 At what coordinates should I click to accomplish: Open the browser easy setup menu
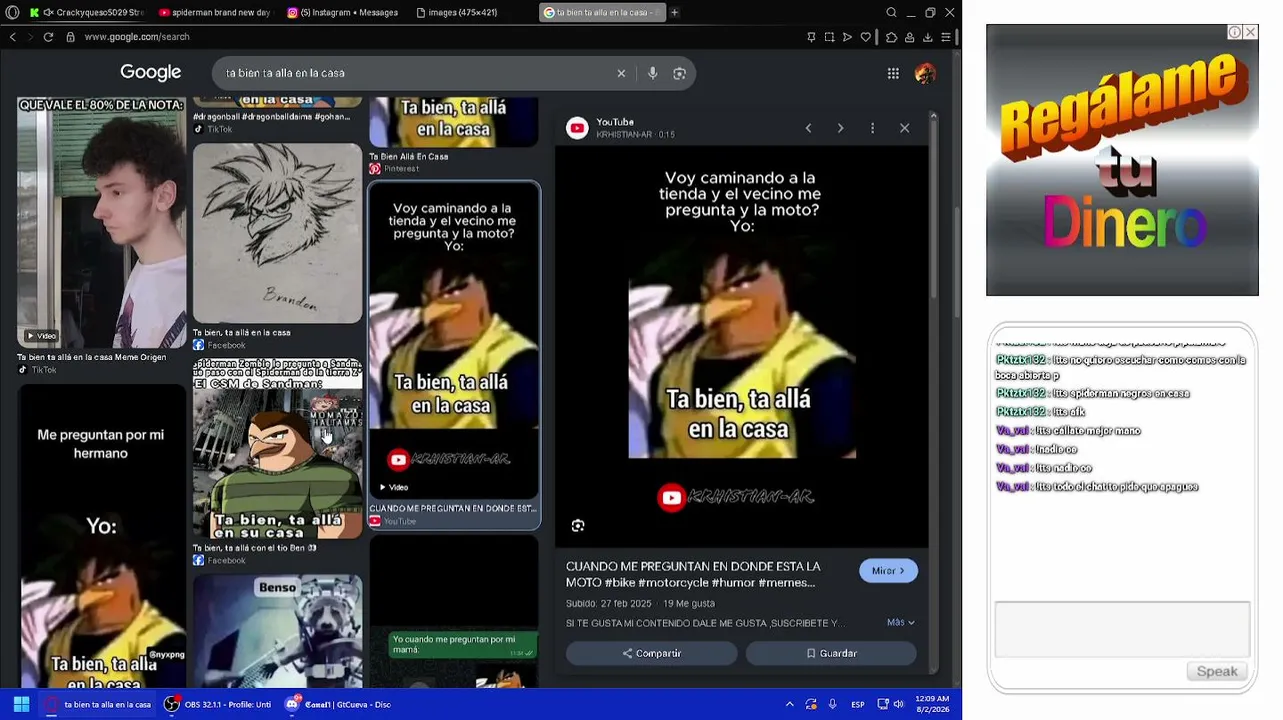(x=946, y=37)
